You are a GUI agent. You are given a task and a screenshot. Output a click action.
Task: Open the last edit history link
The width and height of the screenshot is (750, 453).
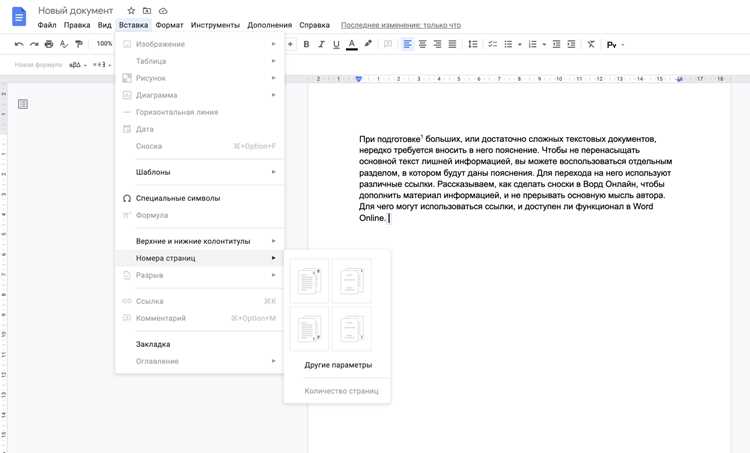pos(401,25)
